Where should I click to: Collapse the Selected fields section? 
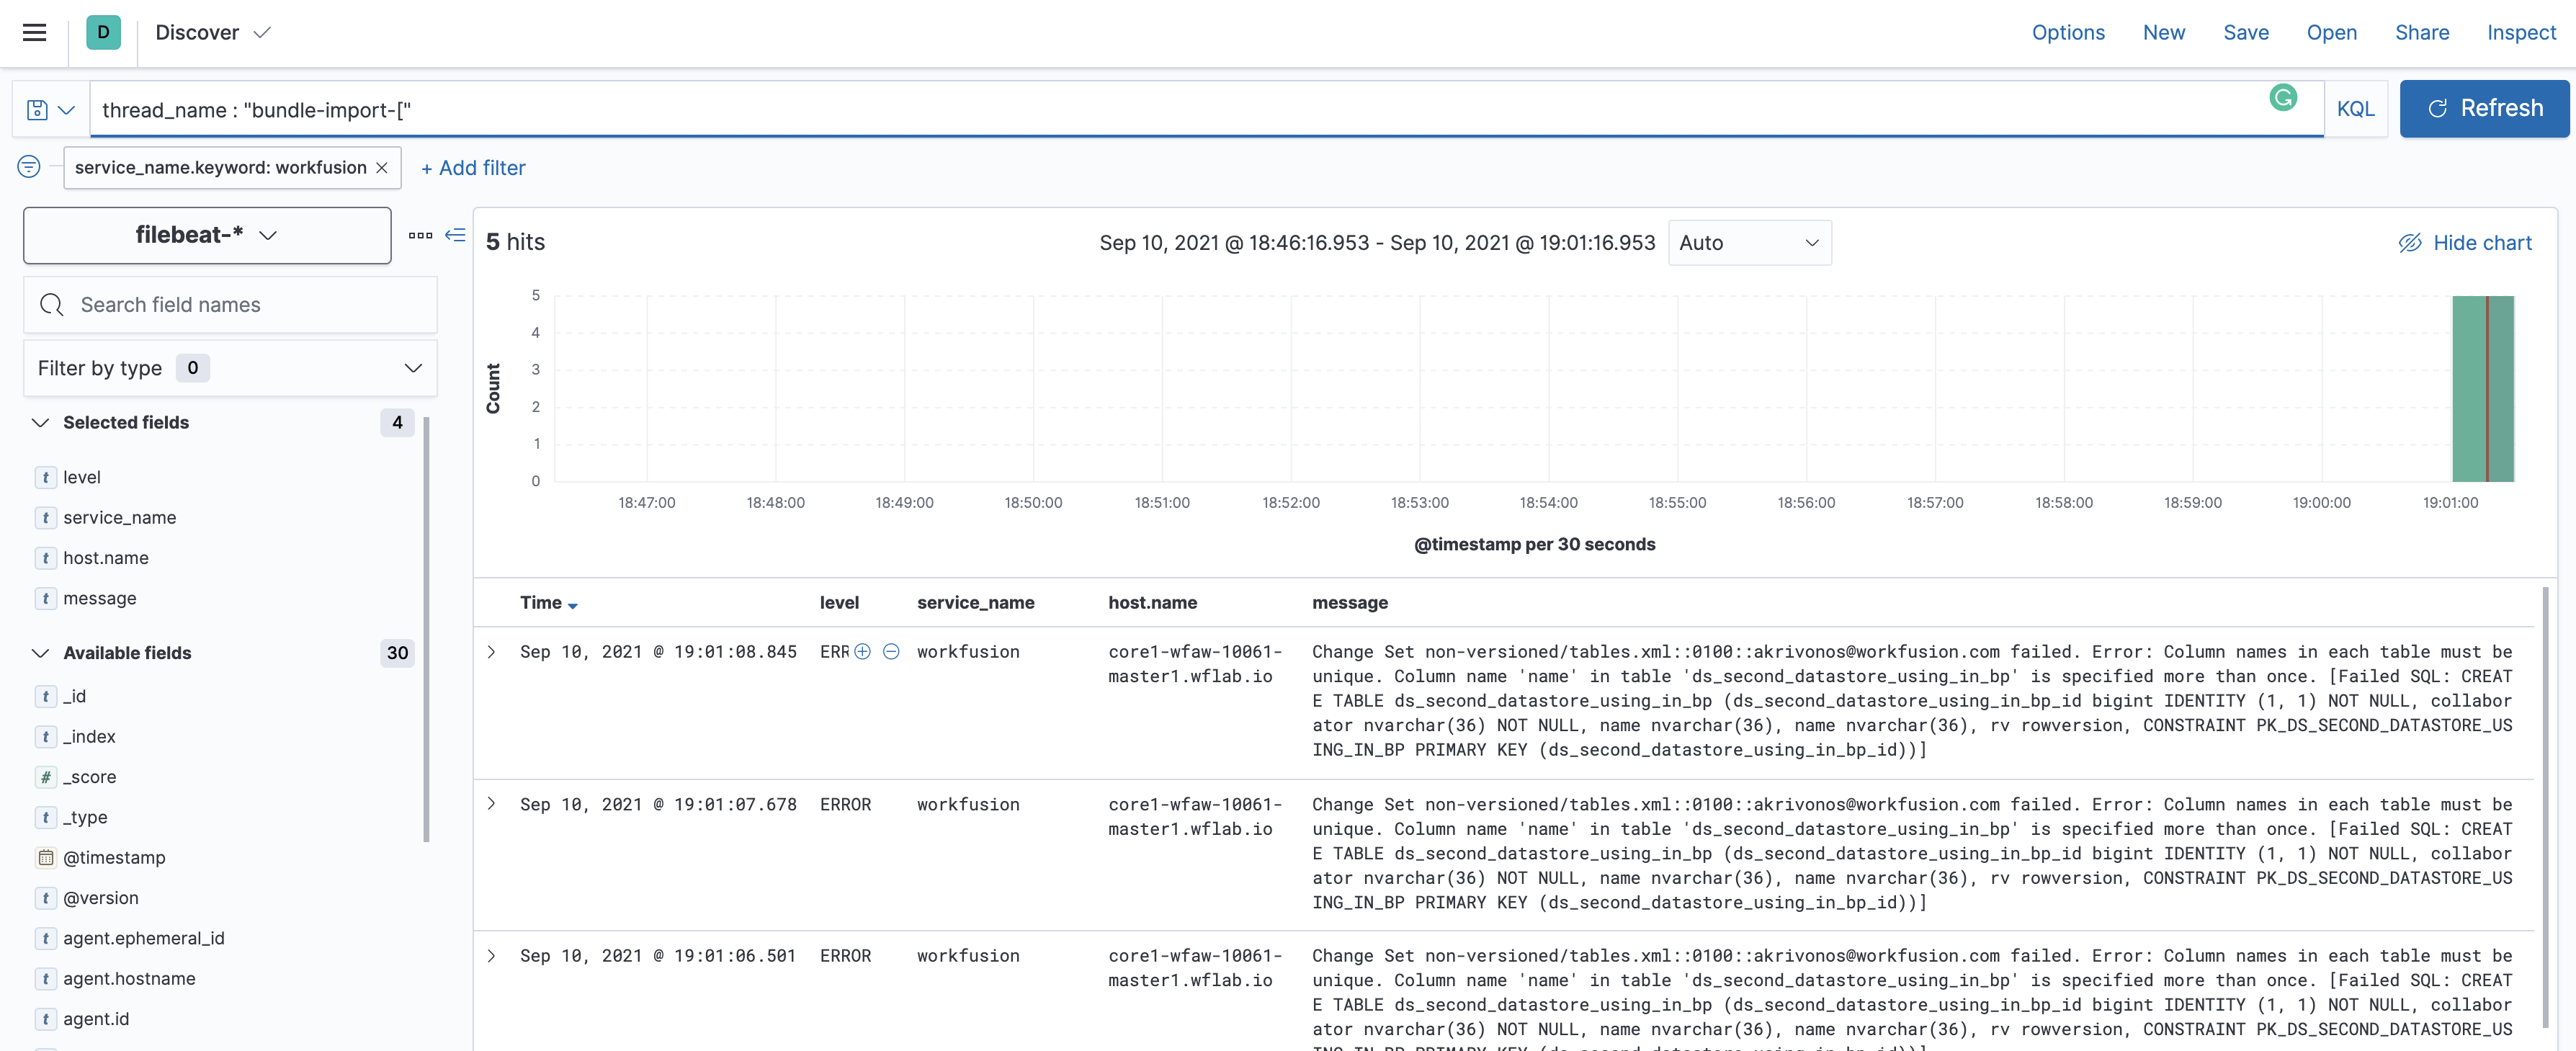tap(40, 423)
